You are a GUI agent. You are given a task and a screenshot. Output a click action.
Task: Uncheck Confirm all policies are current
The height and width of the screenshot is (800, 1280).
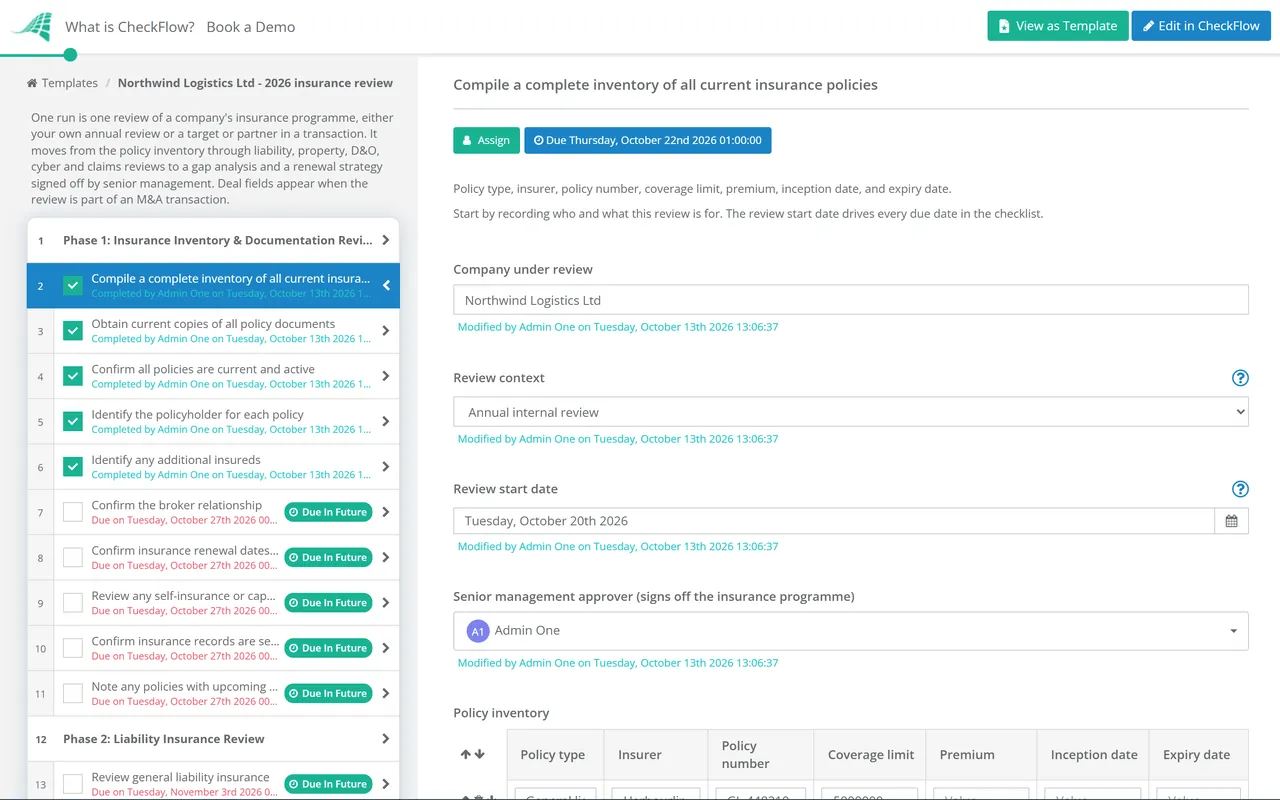(73, 376)
